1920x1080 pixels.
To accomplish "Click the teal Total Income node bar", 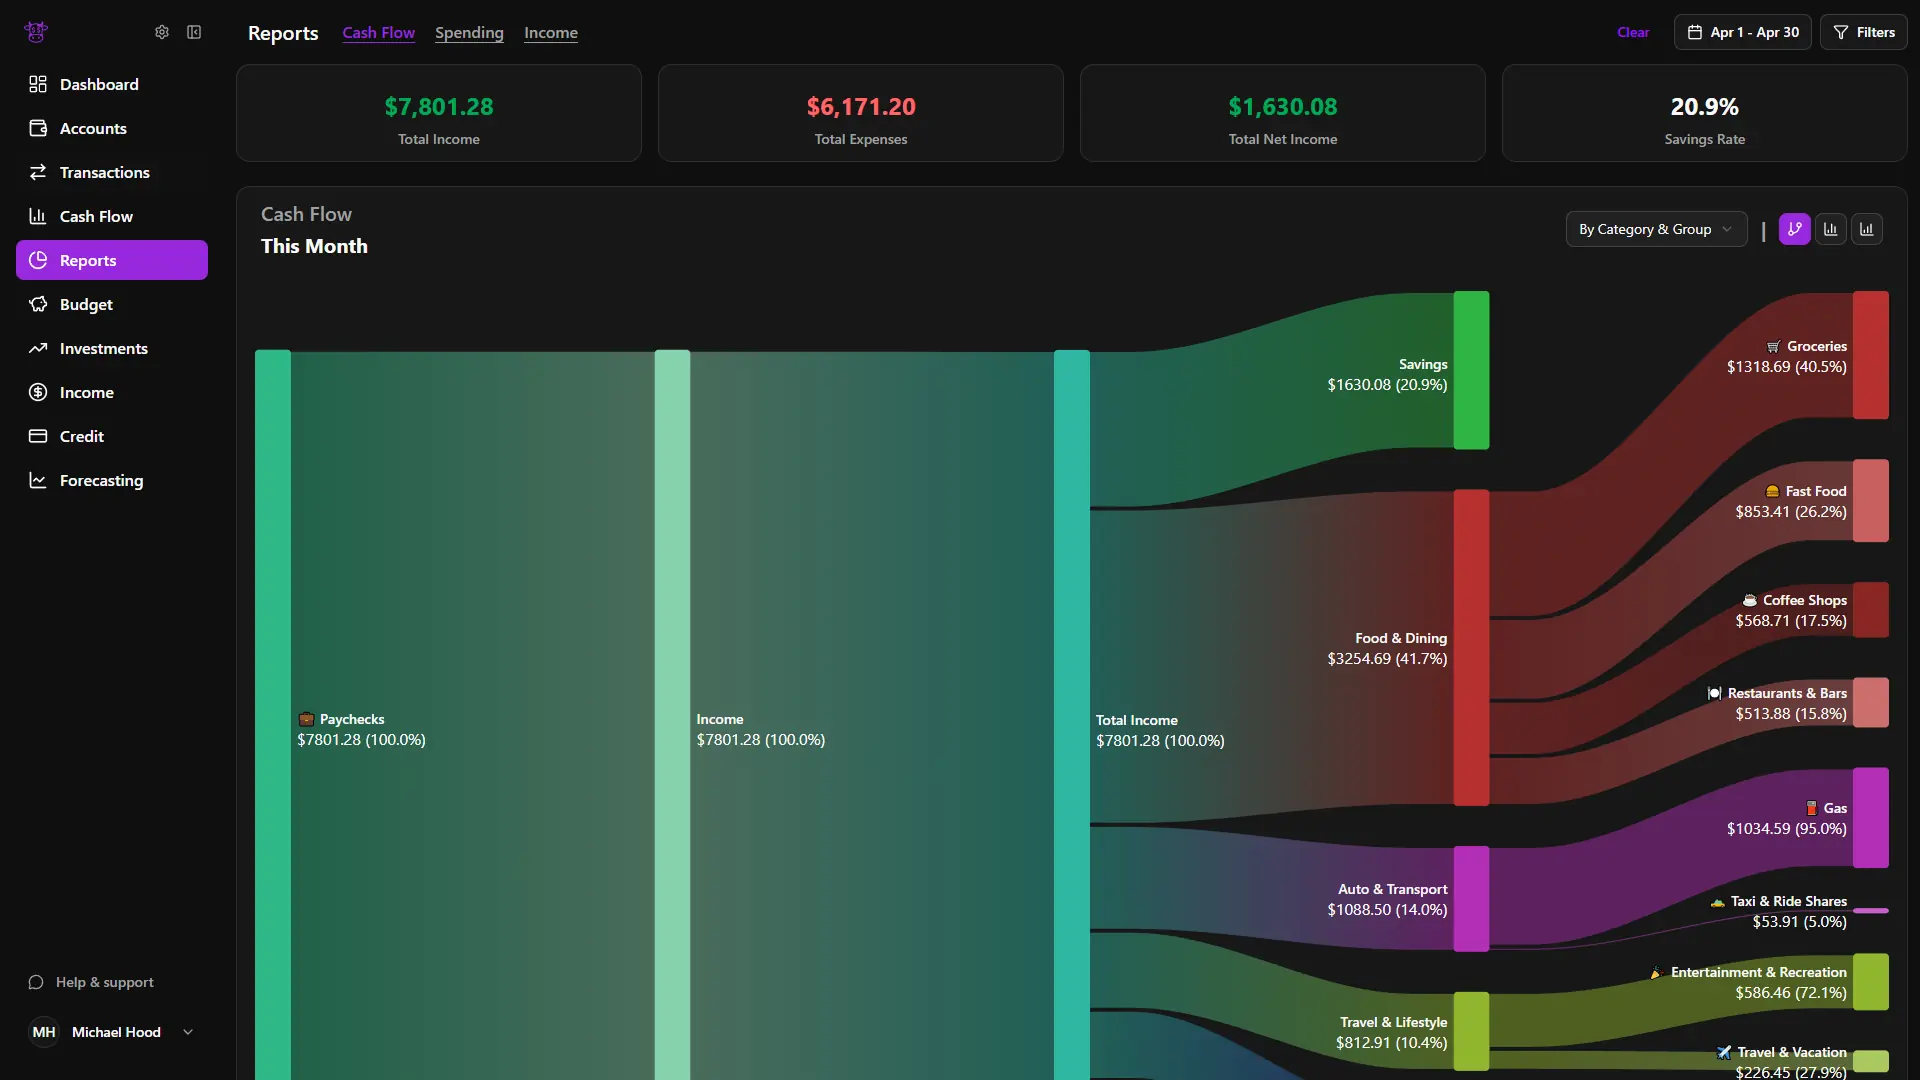I will click(1072, 714).
